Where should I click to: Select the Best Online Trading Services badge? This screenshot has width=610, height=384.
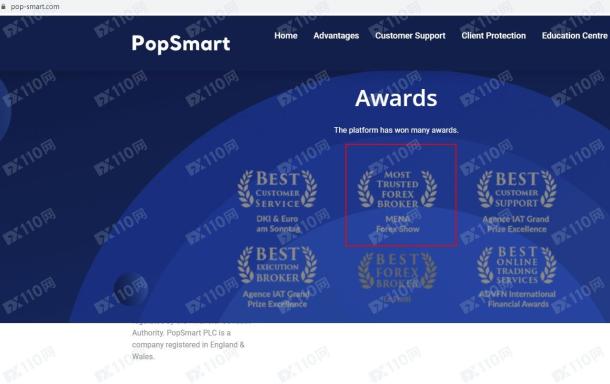pos(517,265)
